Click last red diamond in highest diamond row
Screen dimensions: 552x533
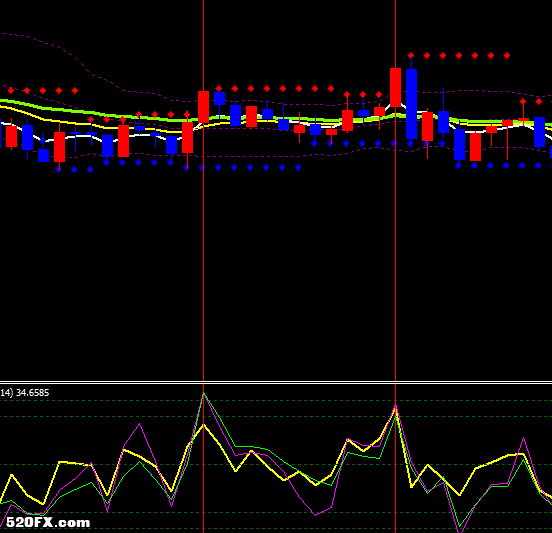pyautogui.click(x=507, y=56)
